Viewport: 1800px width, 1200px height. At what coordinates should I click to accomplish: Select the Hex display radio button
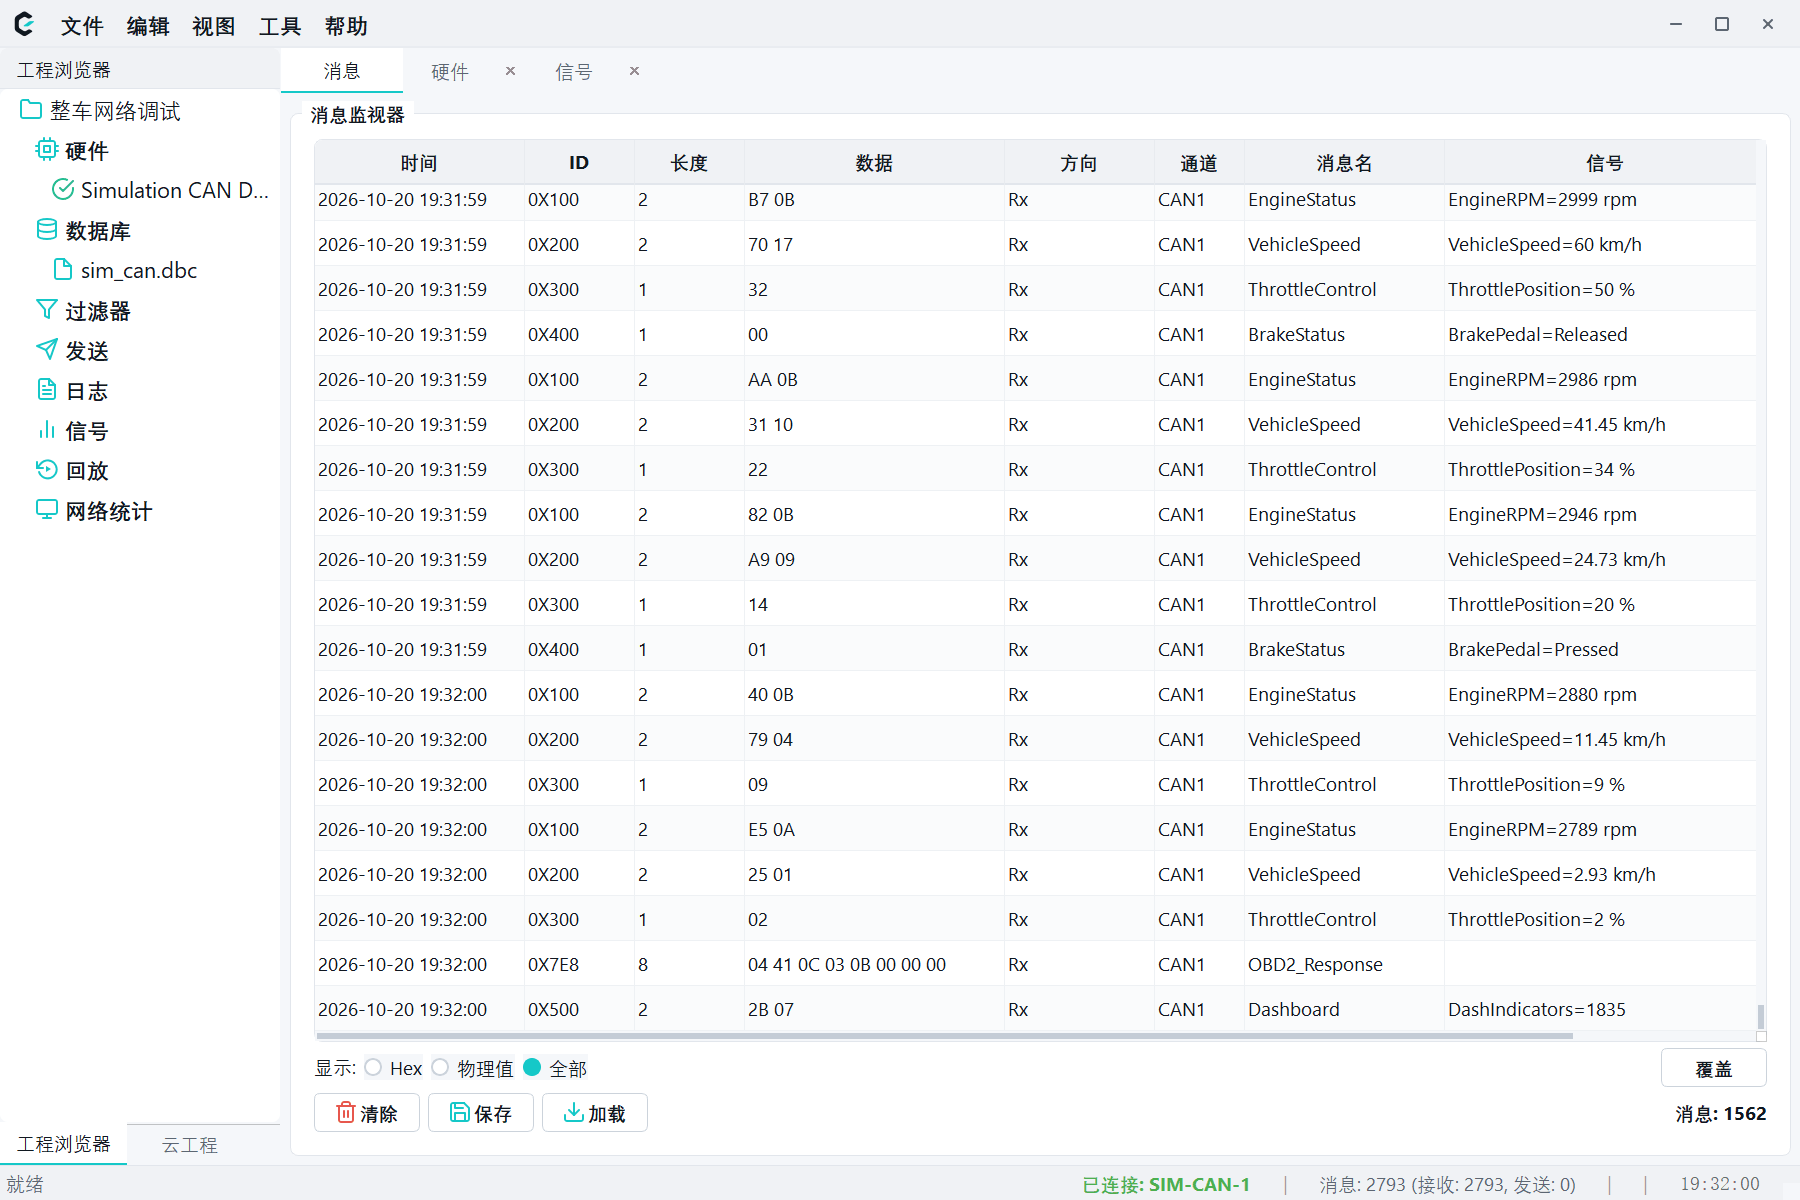click(x=373, y=1067)
